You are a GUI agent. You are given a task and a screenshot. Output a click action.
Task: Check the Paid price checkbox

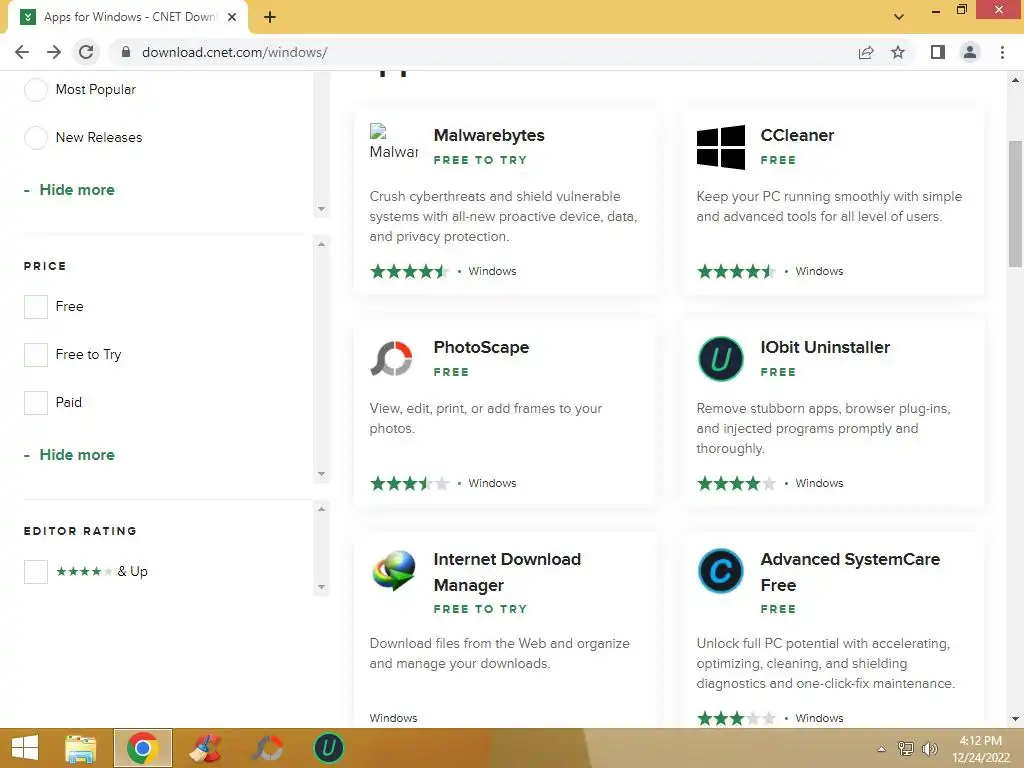point(36,403)
